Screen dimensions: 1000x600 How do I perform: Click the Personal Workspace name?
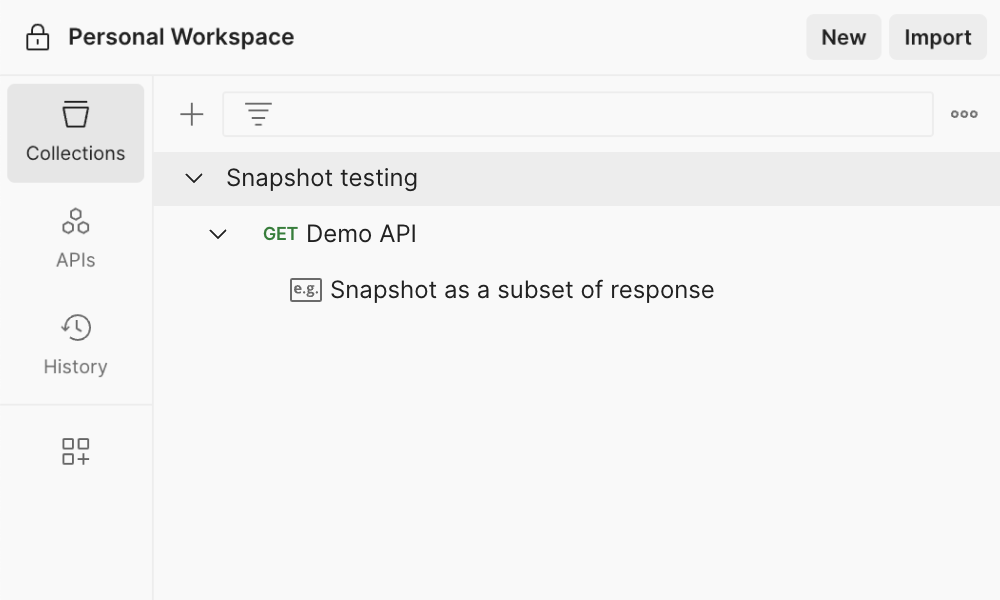click(180, 36)
